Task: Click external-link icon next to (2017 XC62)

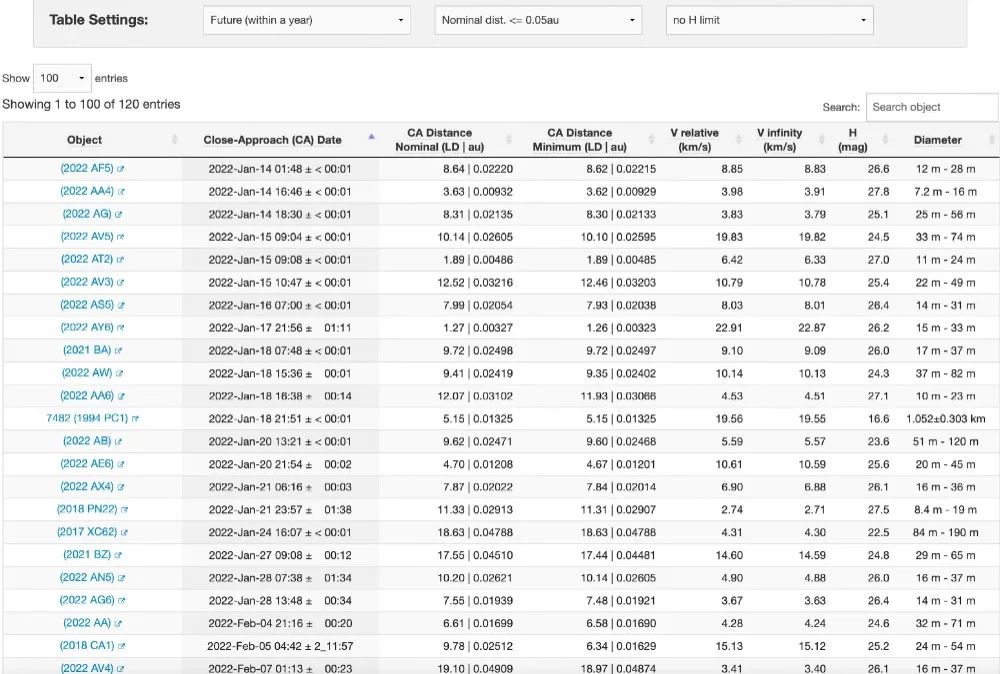Action: [x=125, y=532]
